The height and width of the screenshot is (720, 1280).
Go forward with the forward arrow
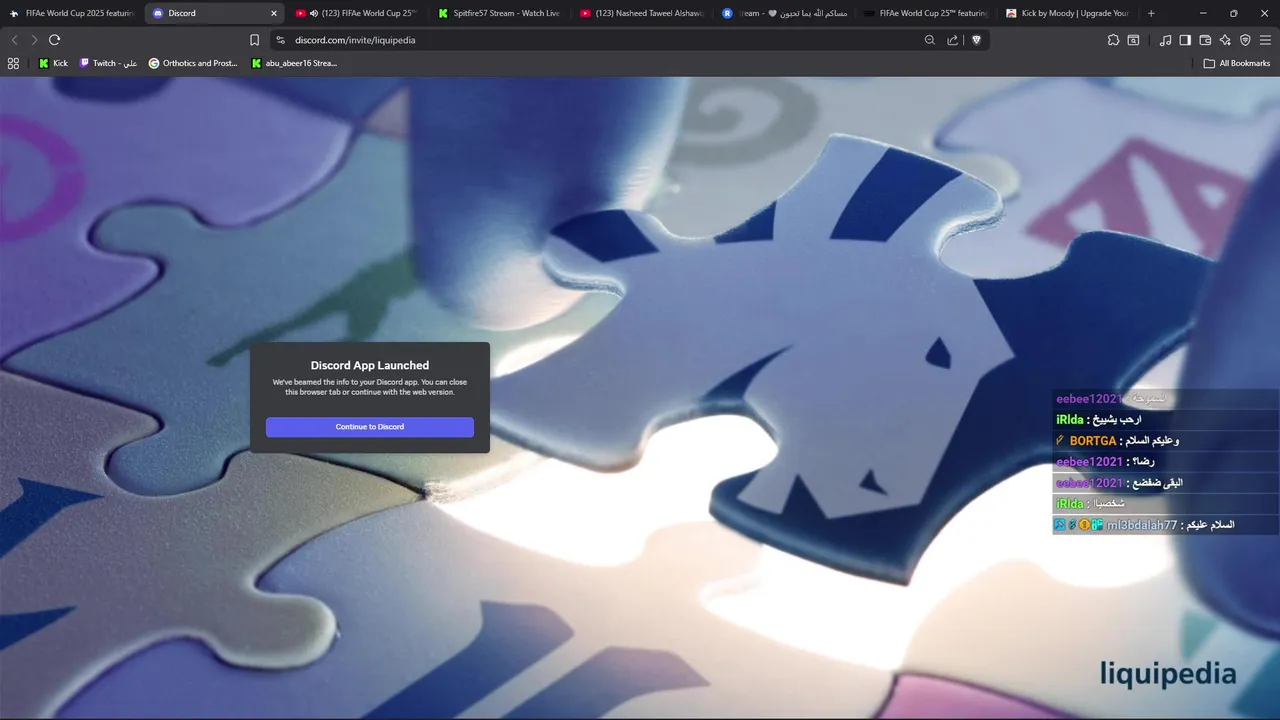tap(34, 40)
